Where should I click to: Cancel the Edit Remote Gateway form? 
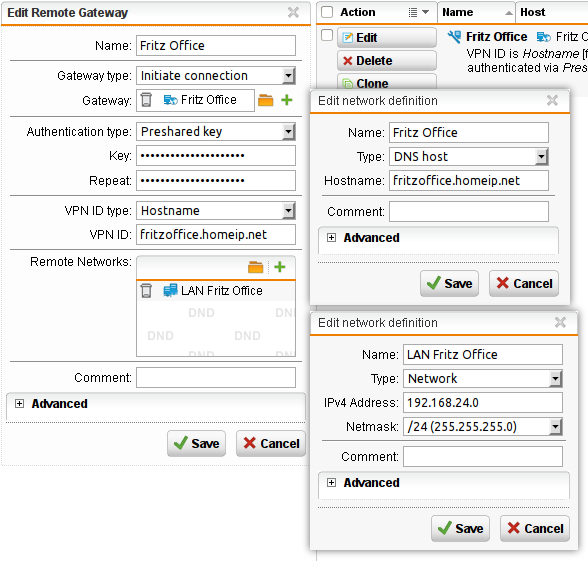point(271,443)
